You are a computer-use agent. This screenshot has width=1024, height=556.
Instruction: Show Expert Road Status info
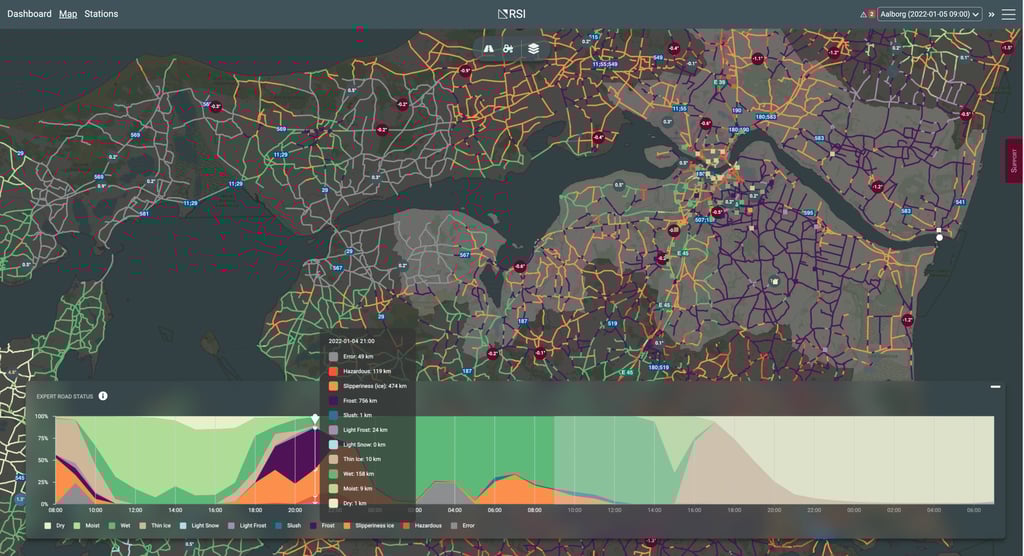coord(103,396)
